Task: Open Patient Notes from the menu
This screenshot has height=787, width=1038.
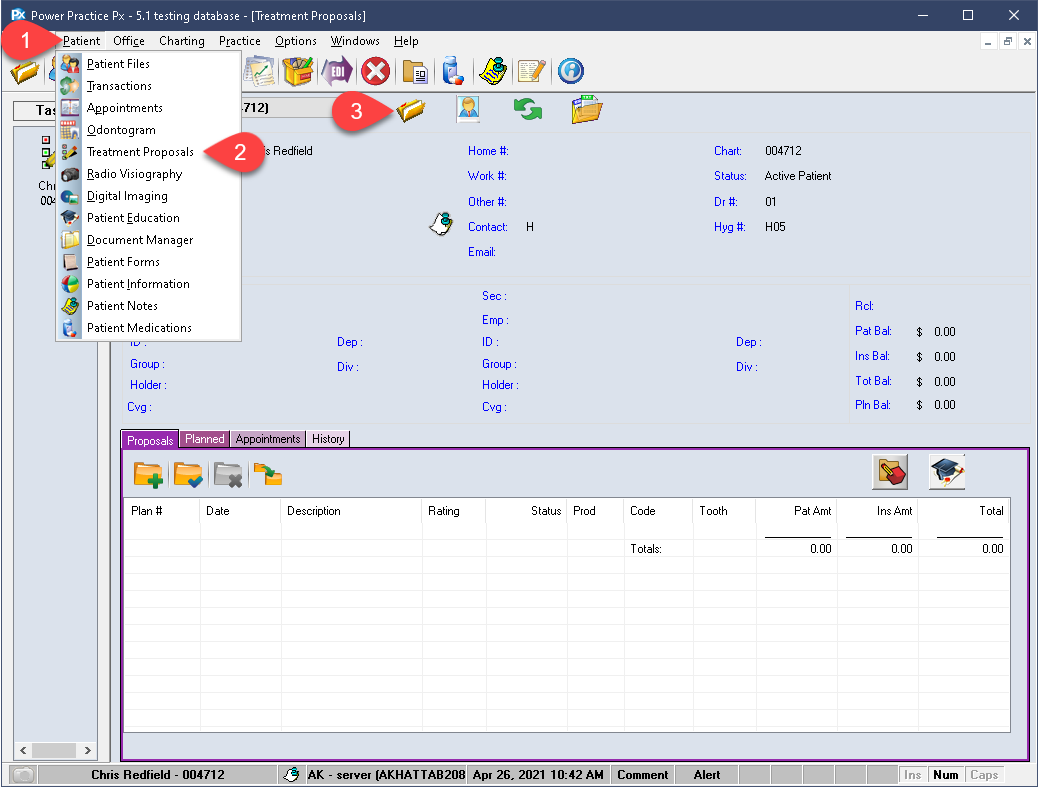Action: pyautogui.click(x=148, y=306)
